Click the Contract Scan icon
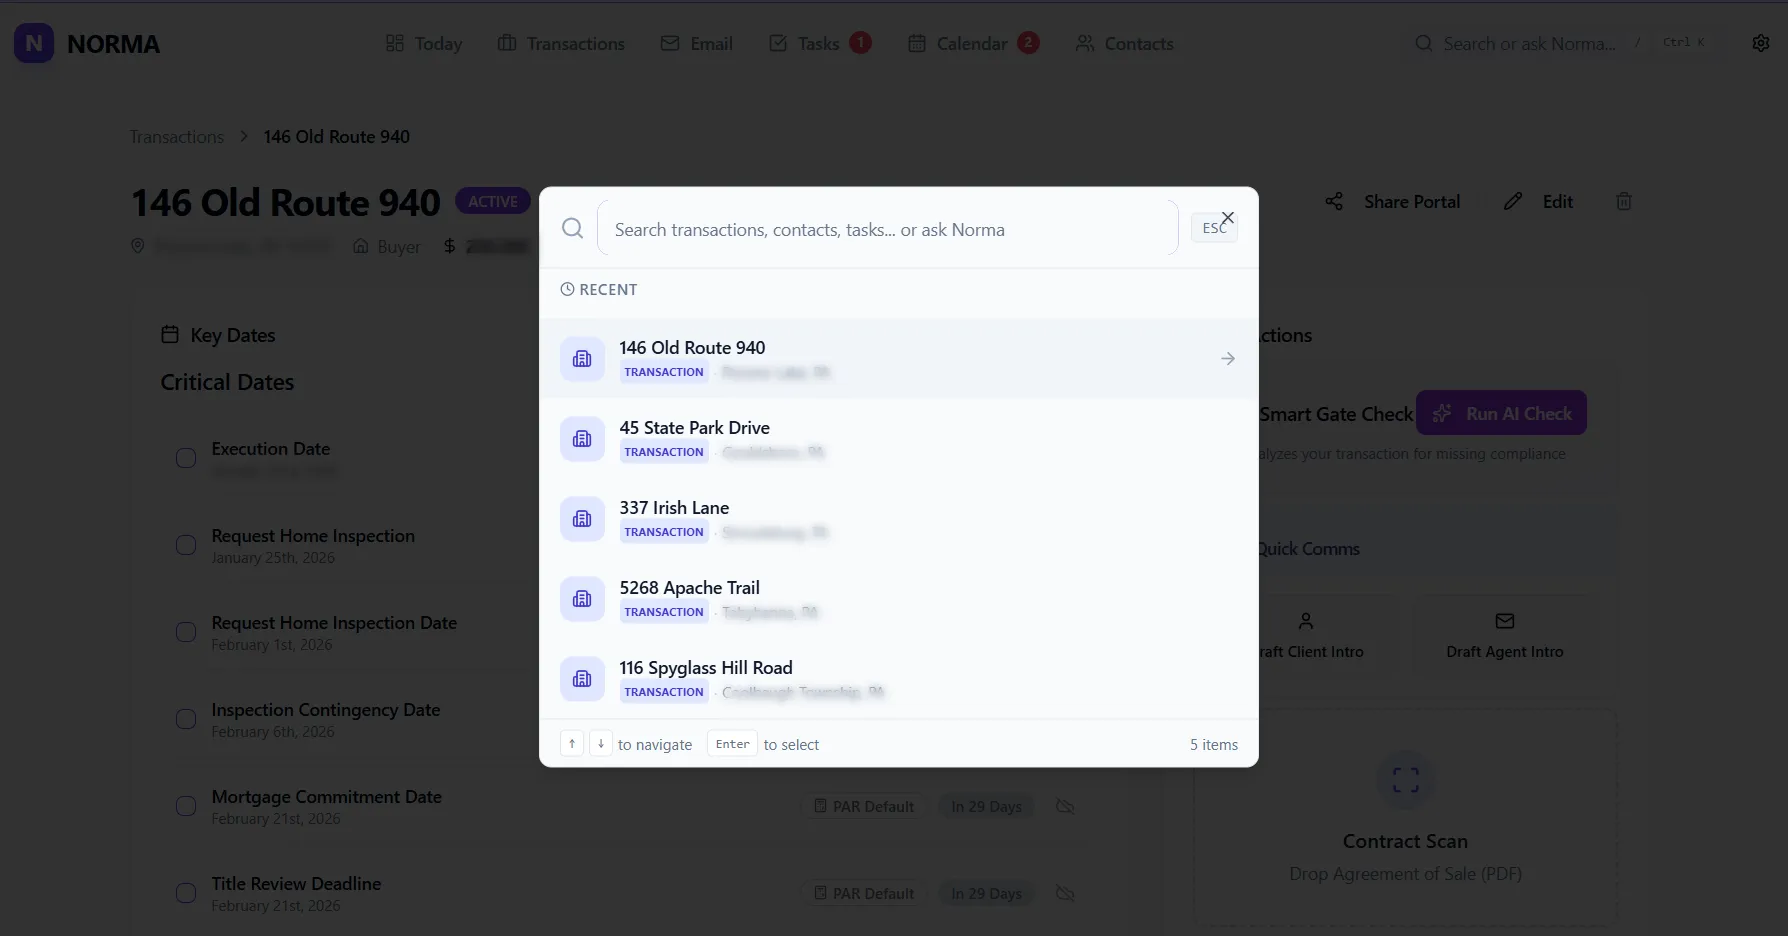The width and height of the screenshot is (1788, 936). 1405,780
